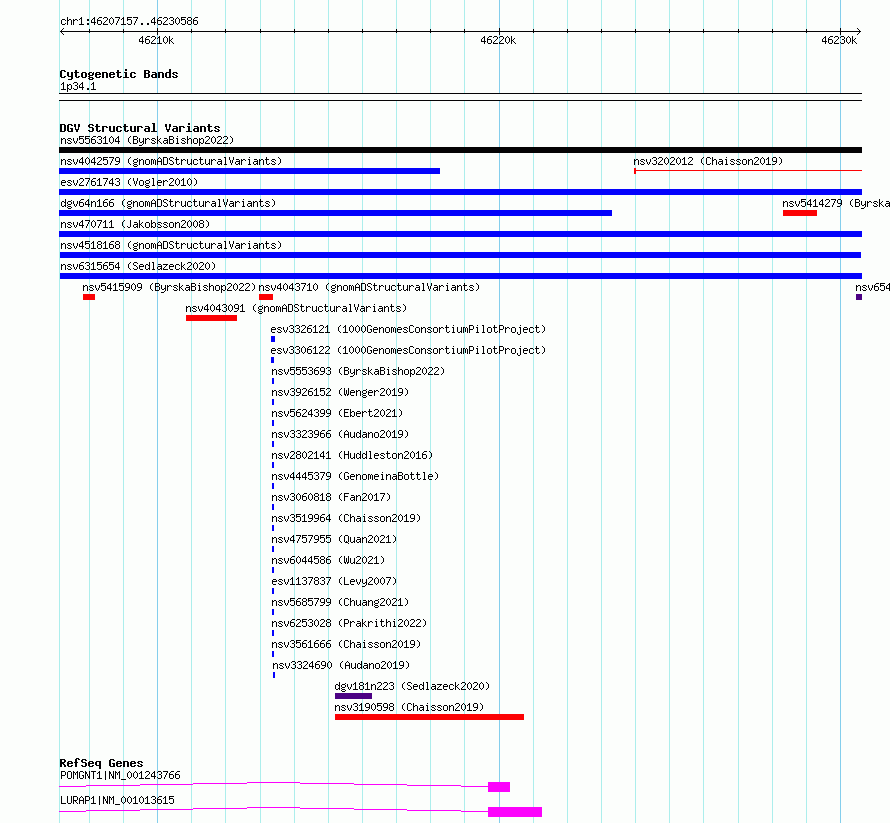This screenshot has width=890, height=823.
Task: Open nsv4043091 (gnomADStructuralVariants) label
Action: click(x=296, y=308)
